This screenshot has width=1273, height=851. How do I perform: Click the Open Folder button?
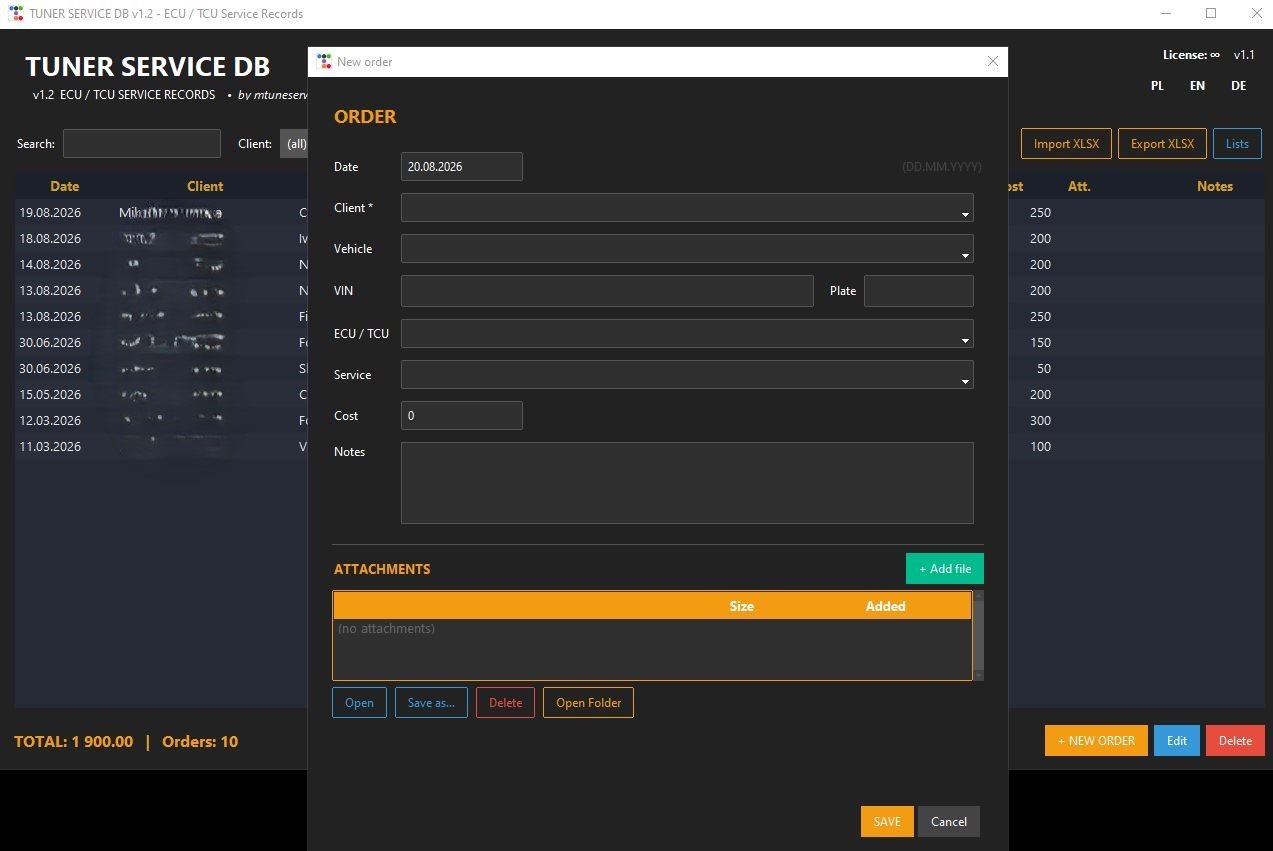(x=588, y=702)
